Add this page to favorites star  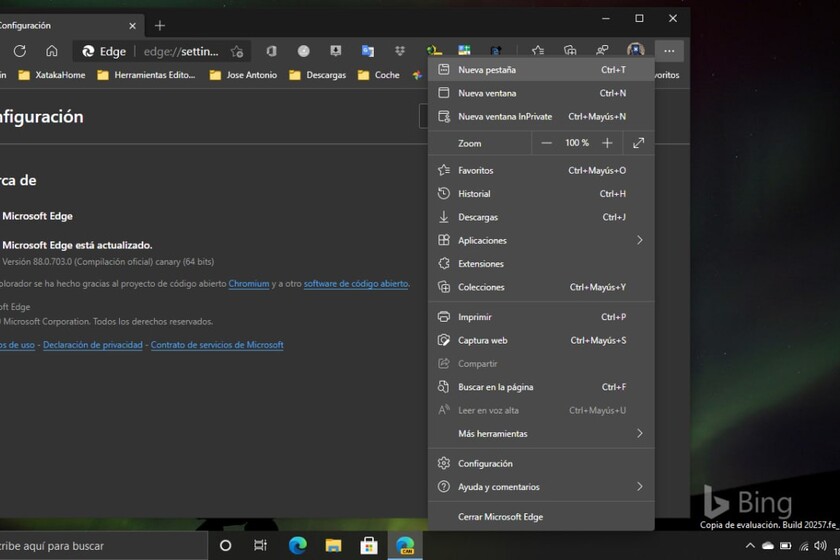[237, 51]
